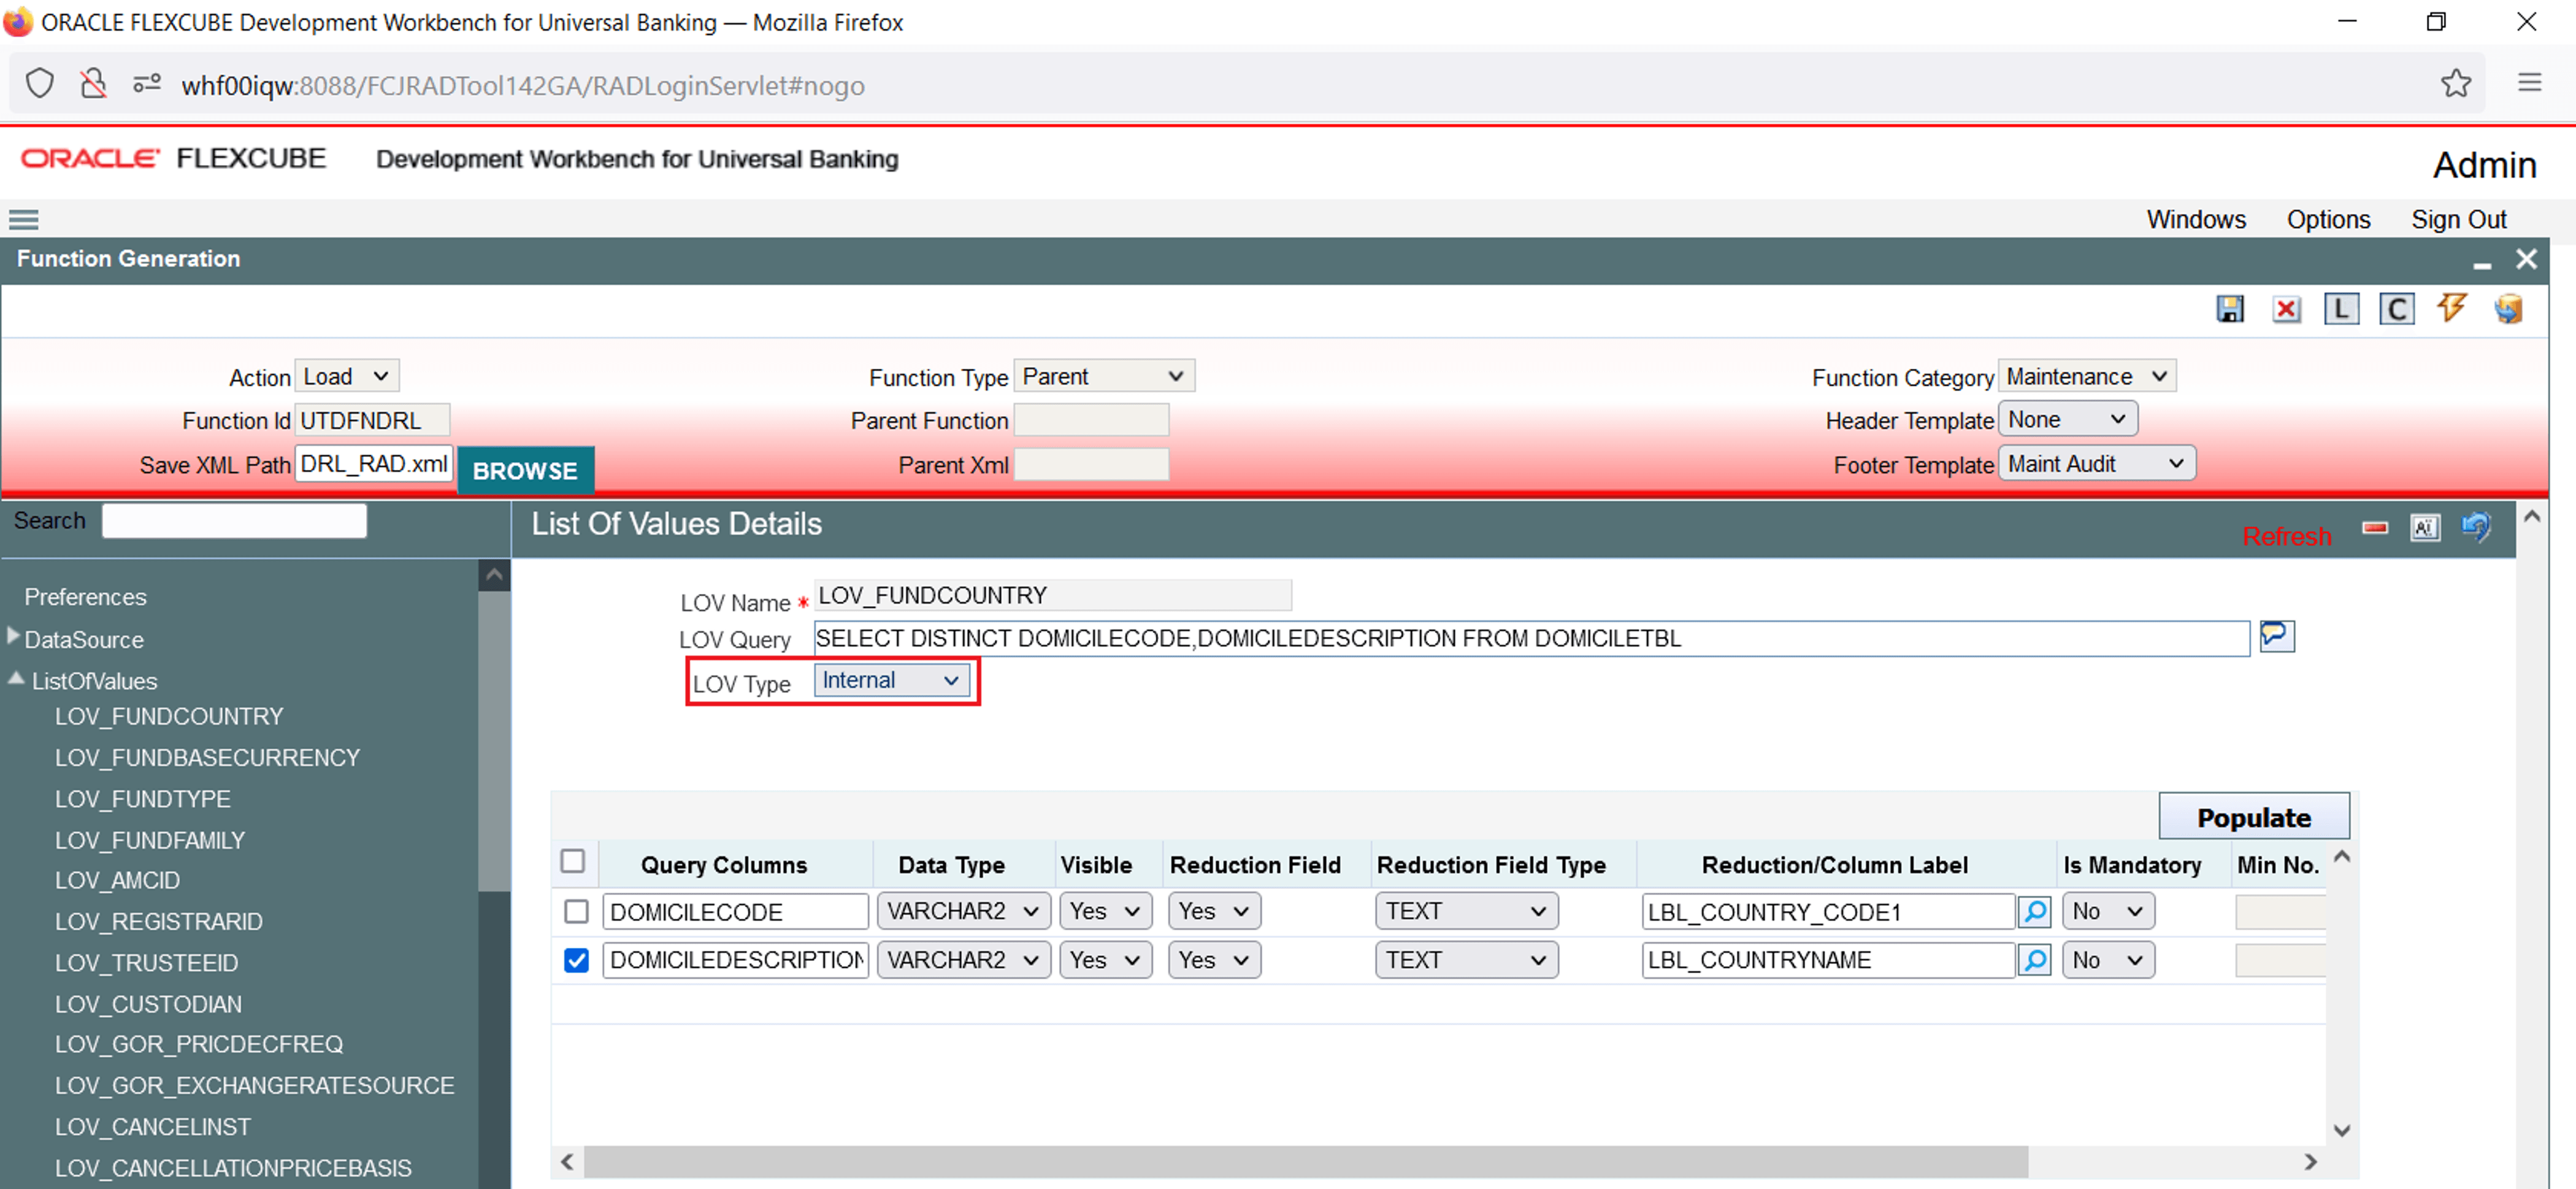
Task: Click the C toolbar icon
Action: pos(2396,309)
